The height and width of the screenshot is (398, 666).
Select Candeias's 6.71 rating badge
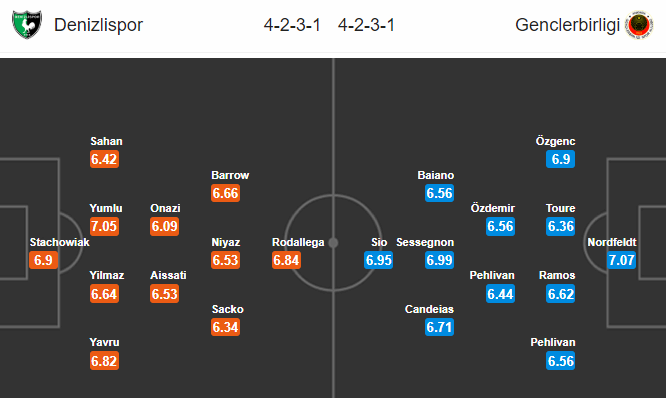(440, 327)
